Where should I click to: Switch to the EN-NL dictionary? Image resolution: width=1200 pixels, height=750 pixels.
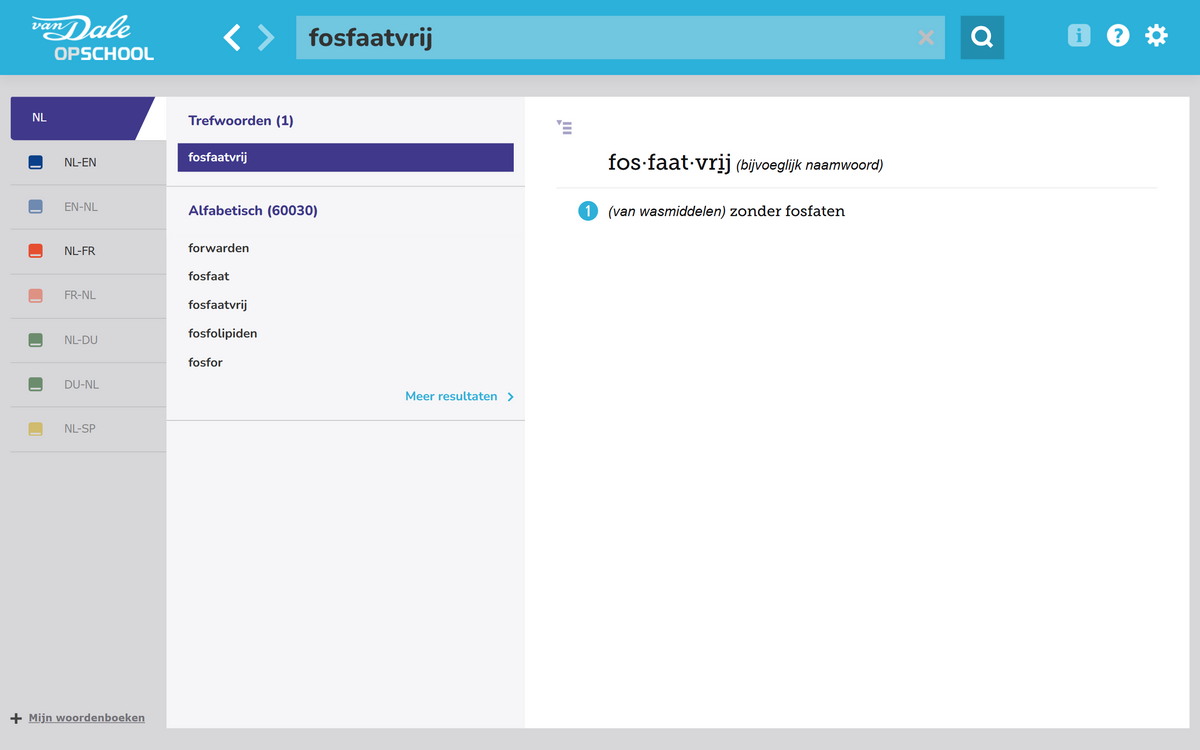point(88,207)
